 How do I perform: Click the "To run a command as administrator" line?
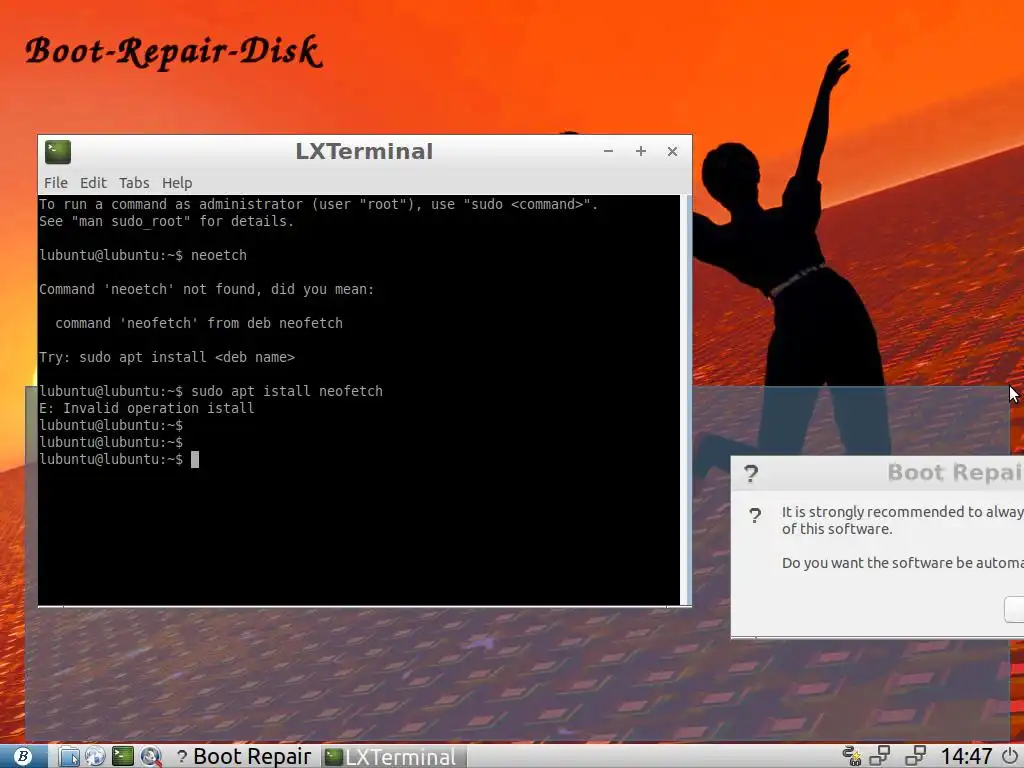(318, 204)
